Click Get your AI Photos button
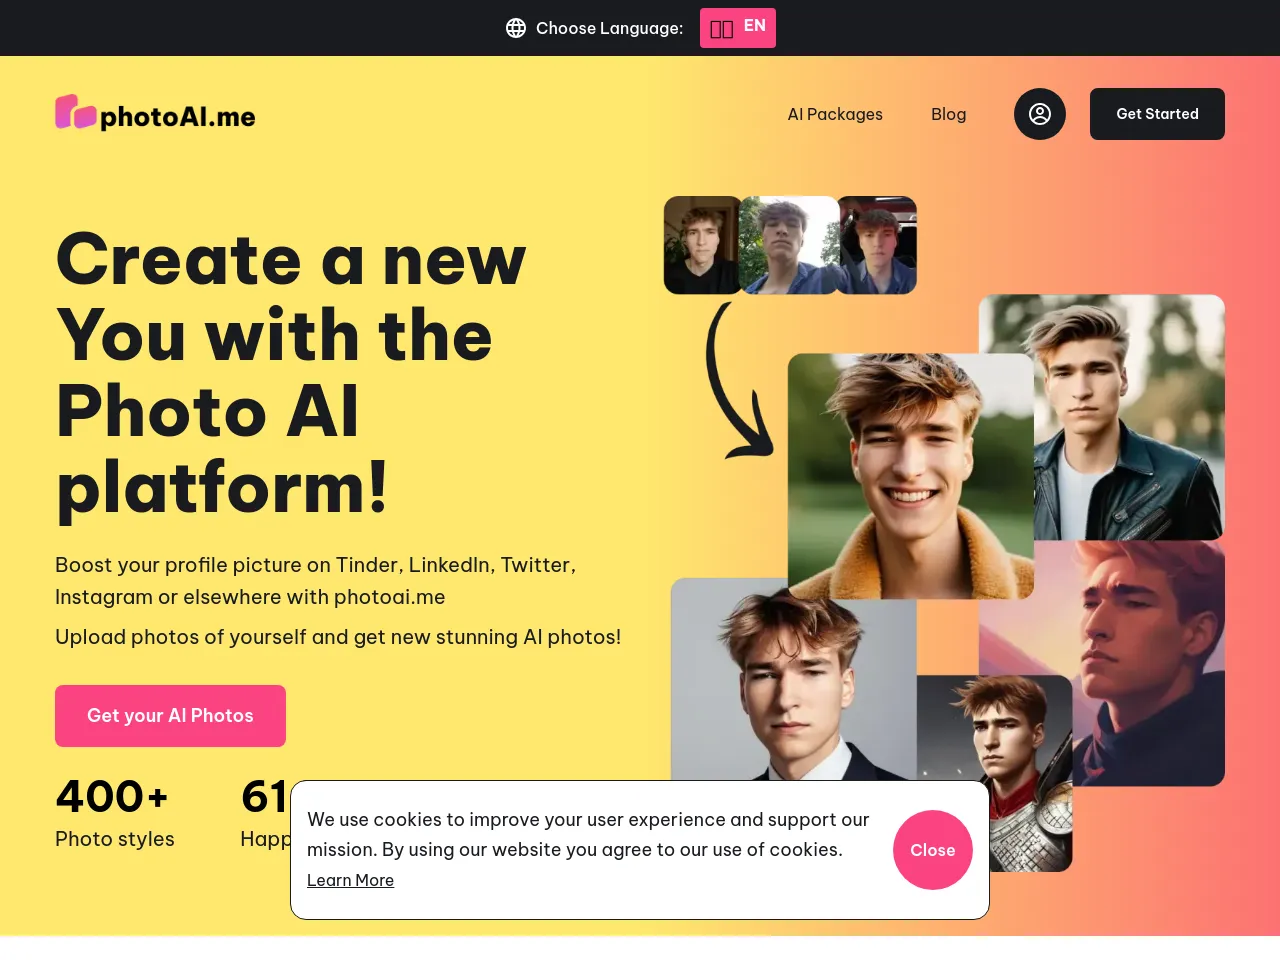 (170, 716)
